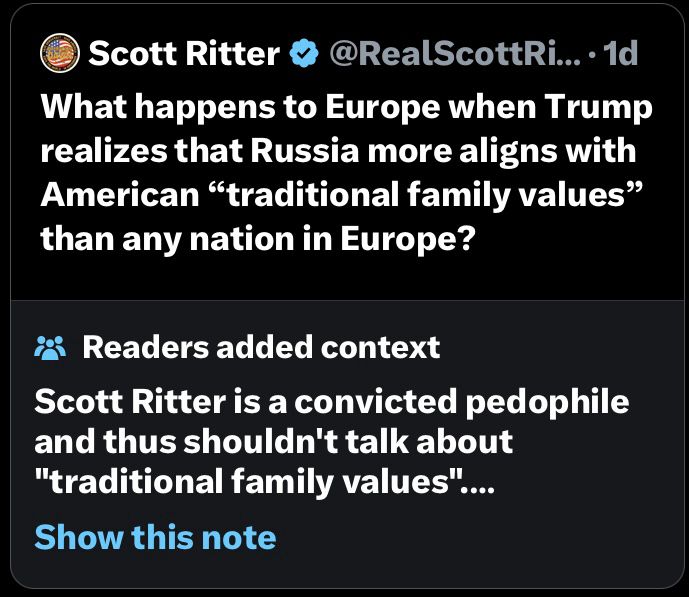Click the tweet line 'than any nation in Europe?'
Viewport: 689px width, 597px height.
258,239
